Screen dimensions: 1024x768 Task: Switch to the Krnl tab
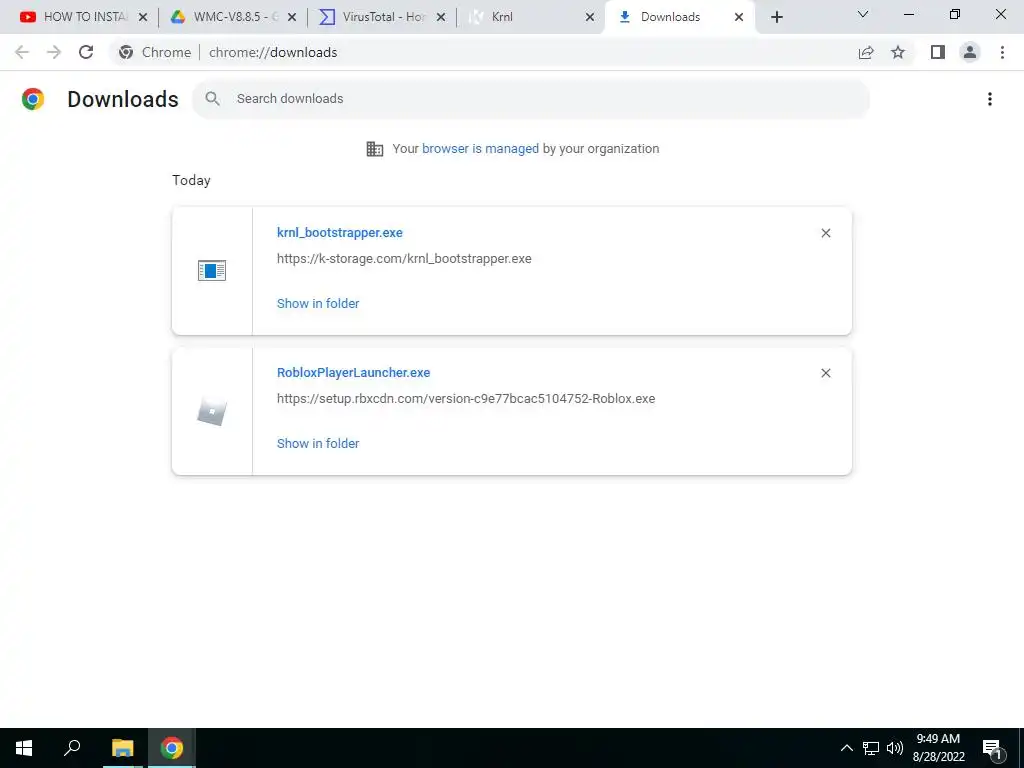529,17
